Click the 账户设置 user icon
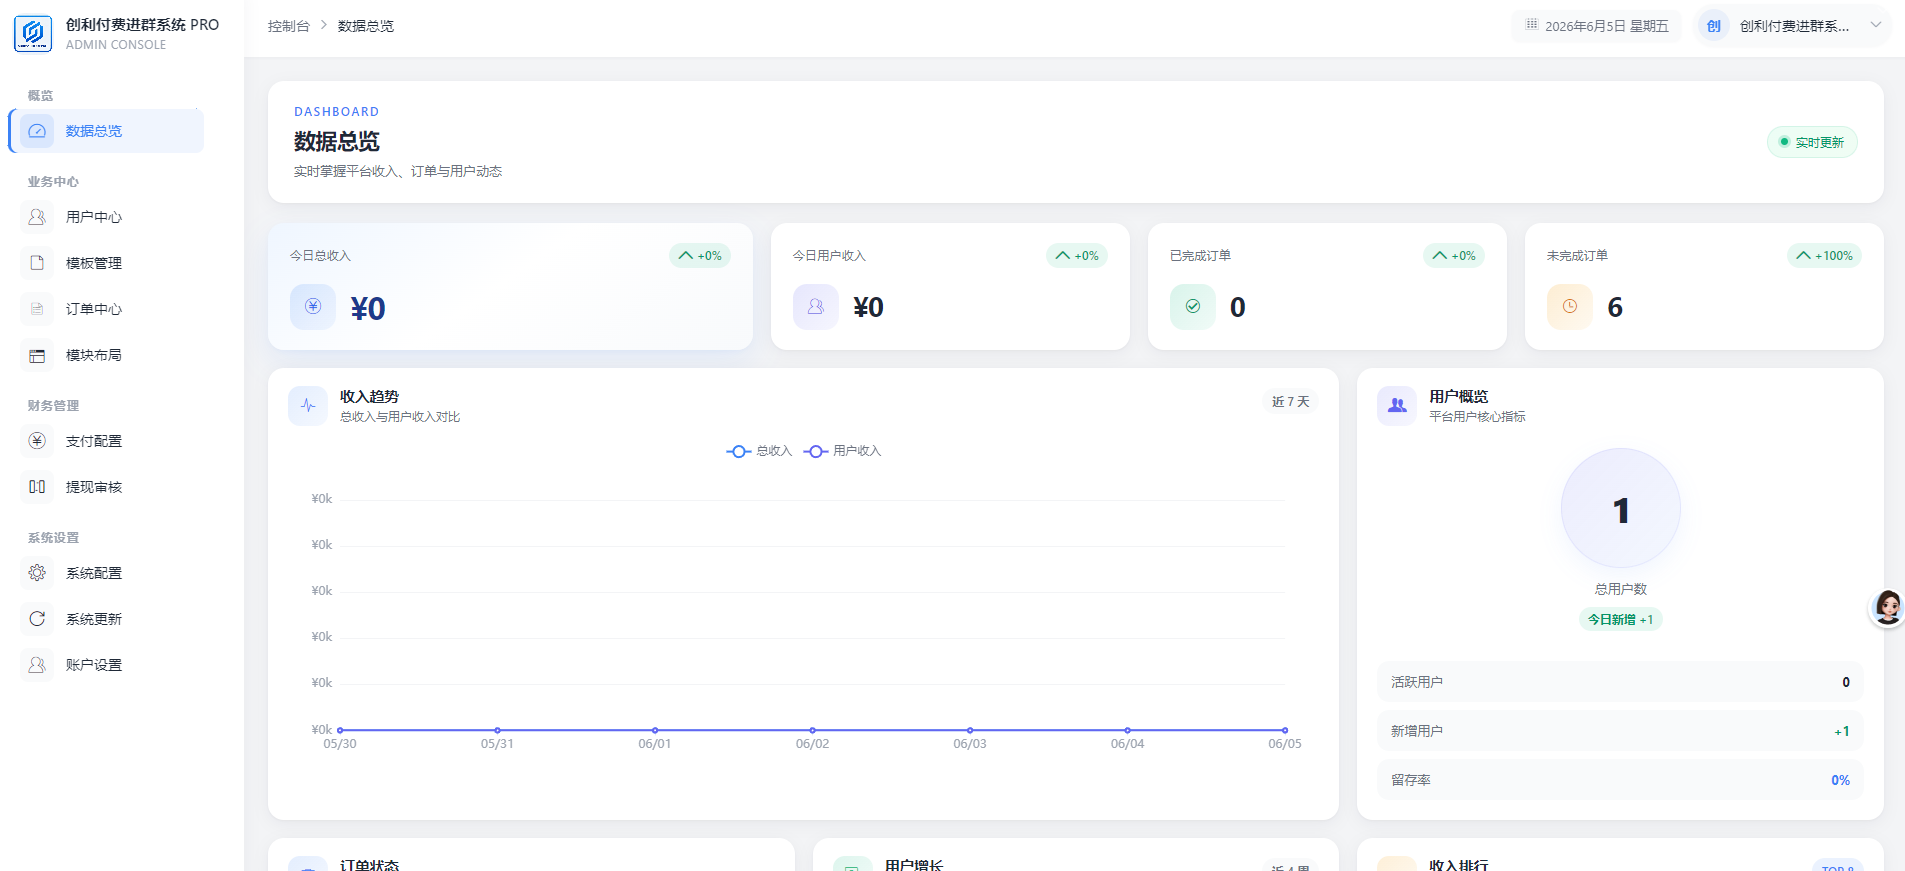This screenshot has height=871, width=1905. pos(37,665)
